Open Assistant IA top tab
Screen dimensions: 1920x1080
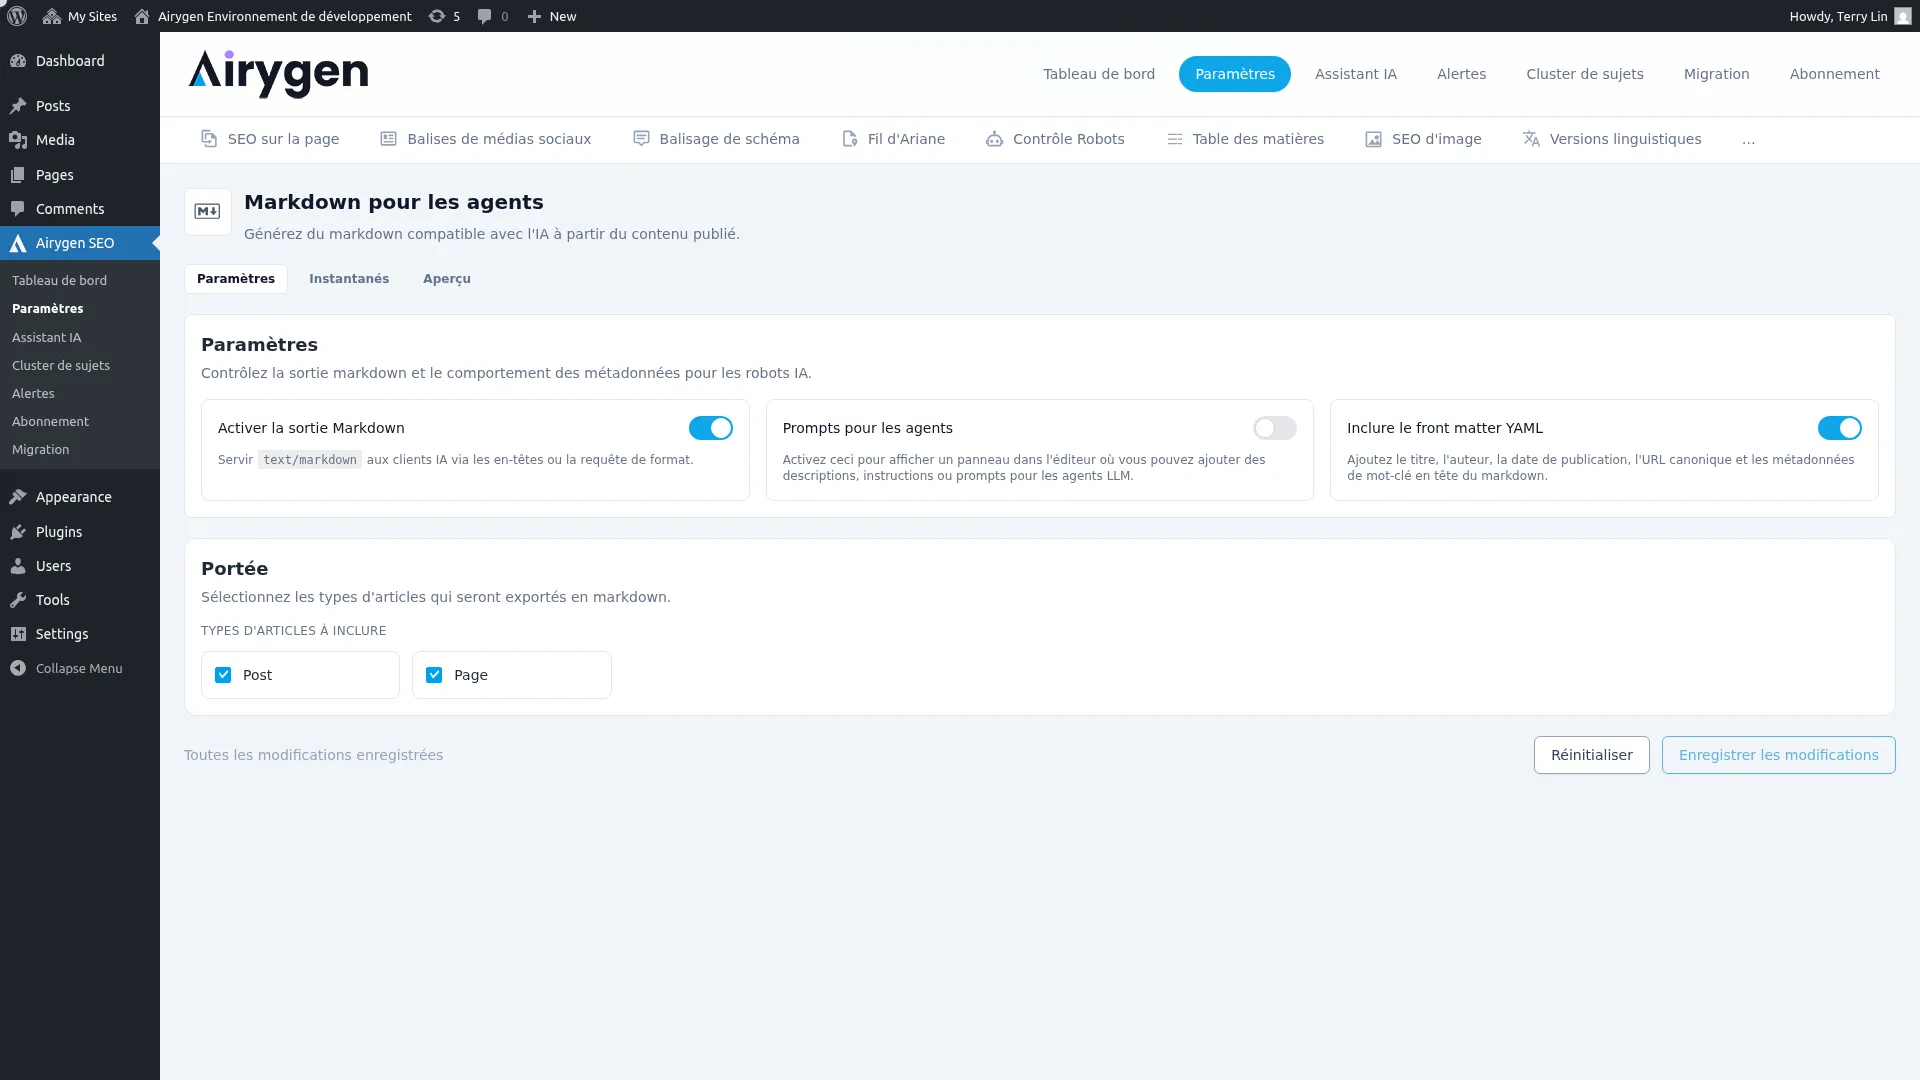(1356, 74)
